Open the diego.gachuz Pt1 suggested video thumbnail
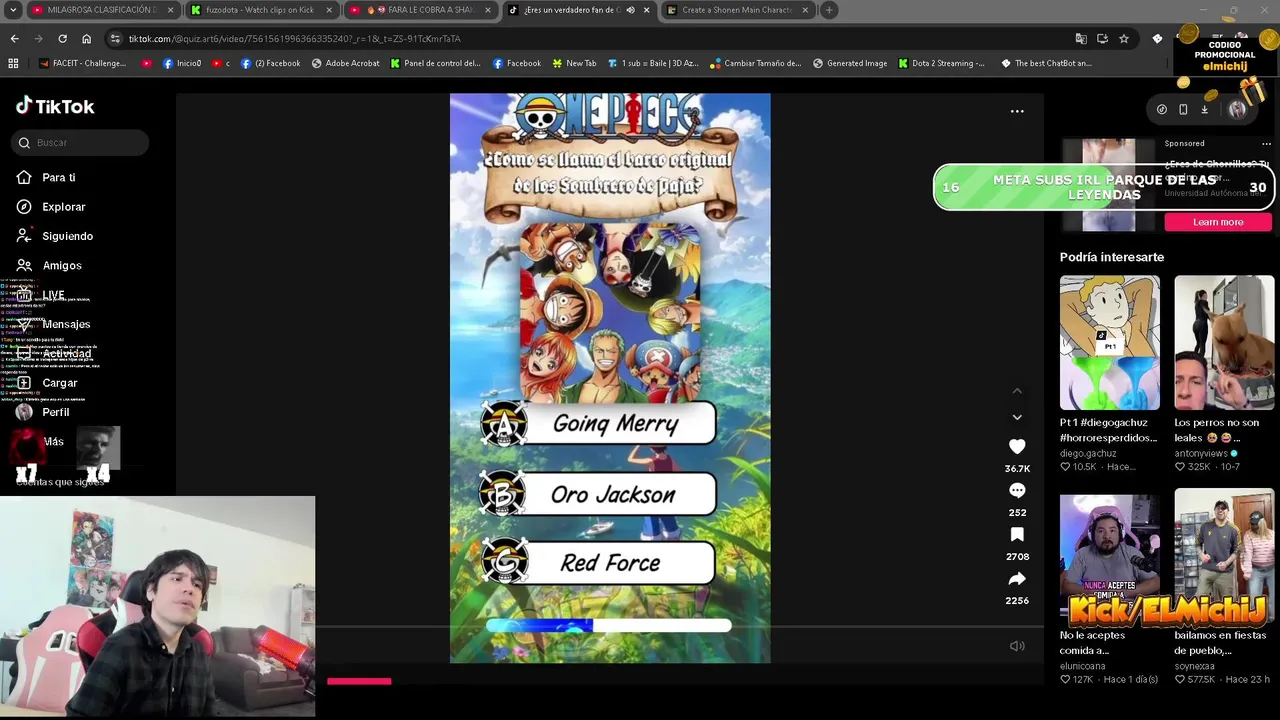Viewport: 1280px width, 720px height. pyautogui.click(x=1109, y=343)
